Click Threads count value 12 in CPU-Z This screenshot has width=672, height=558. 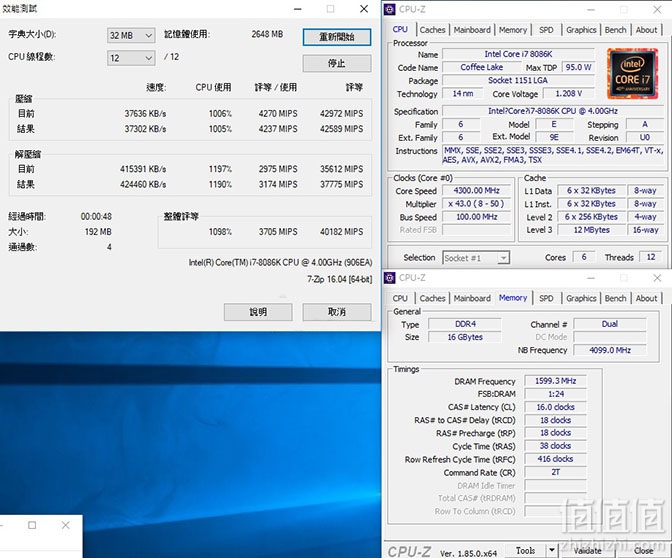(x=651, y=257)
